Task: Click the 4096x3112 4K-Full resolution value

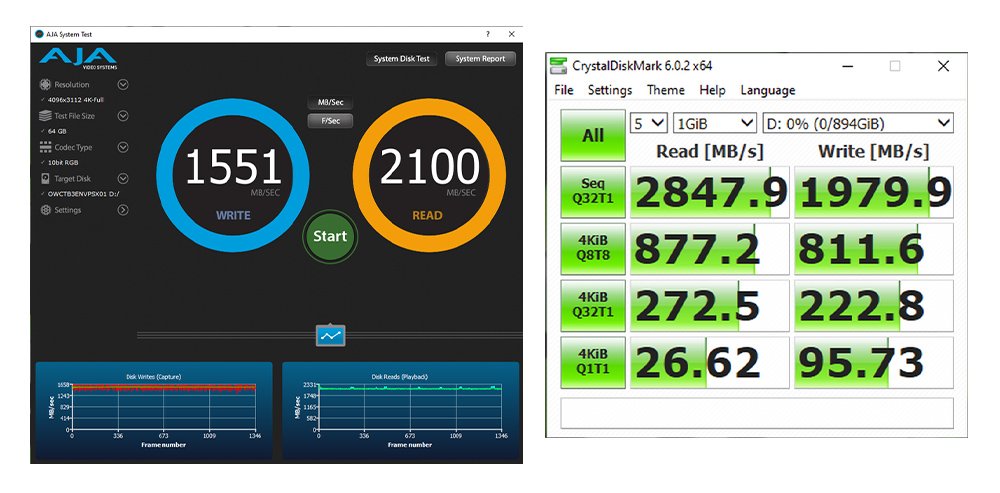Action: coord(75,100)
